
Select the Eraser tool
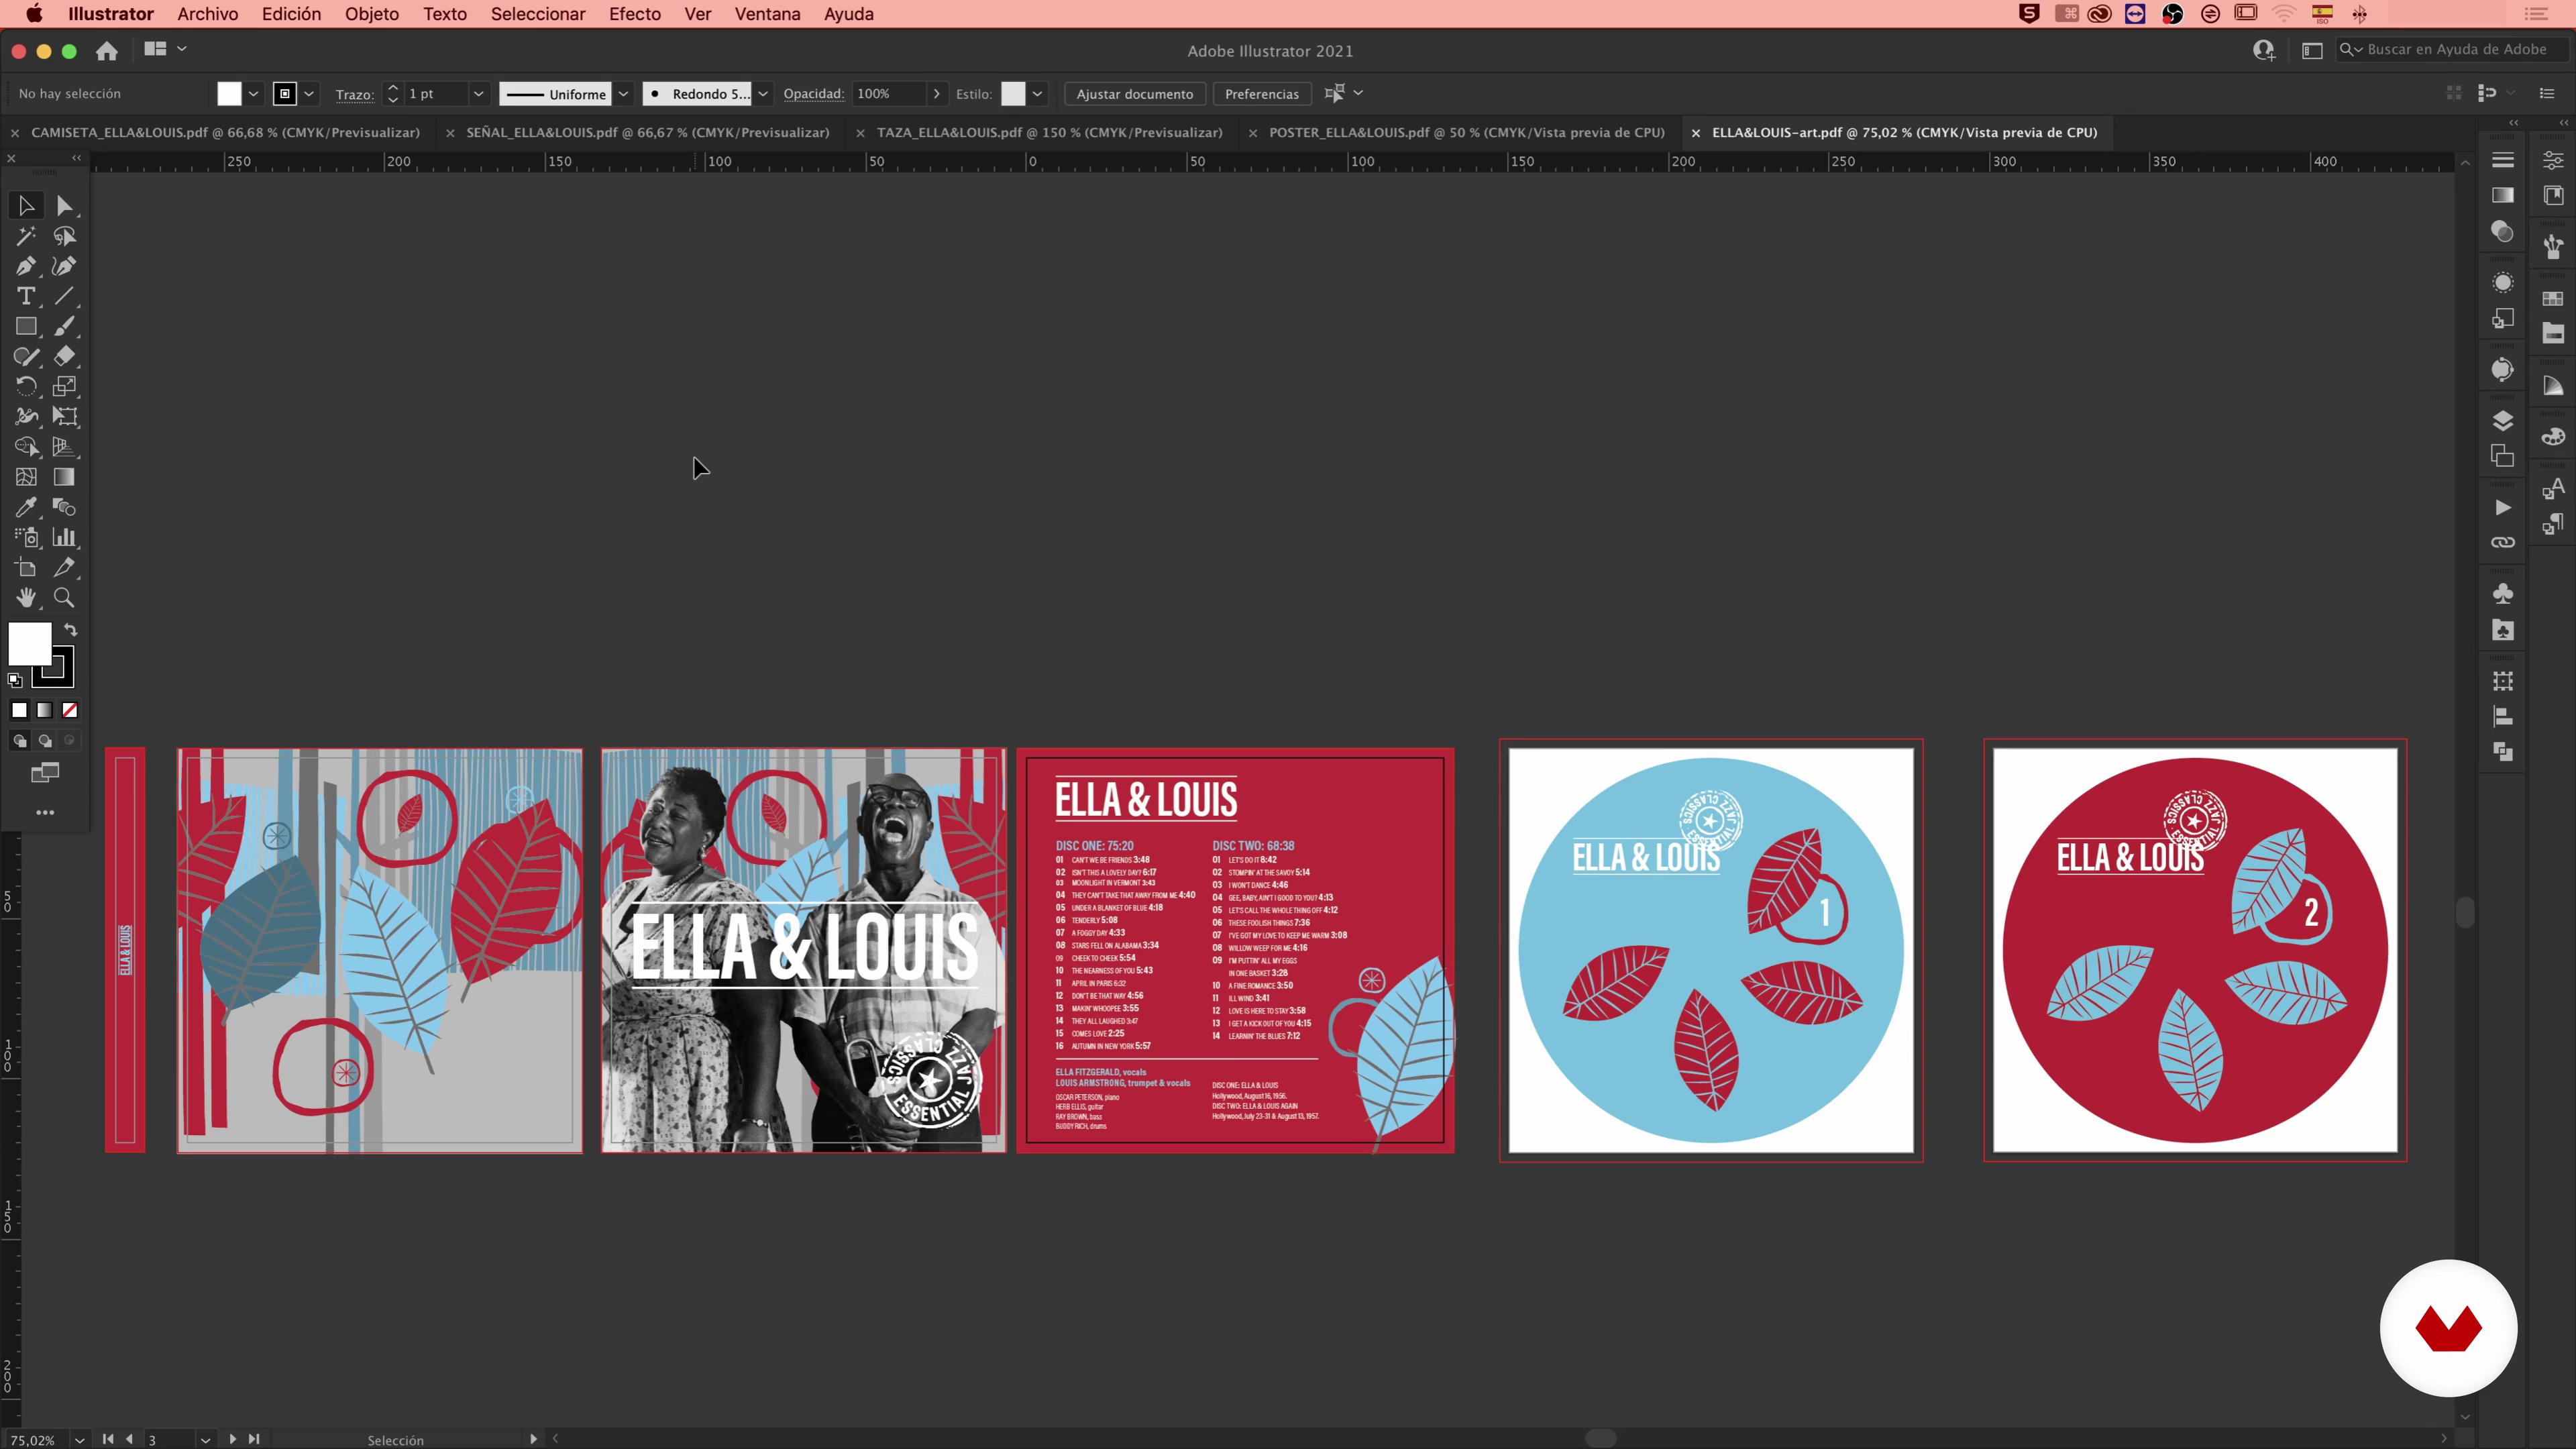[64, 356]
